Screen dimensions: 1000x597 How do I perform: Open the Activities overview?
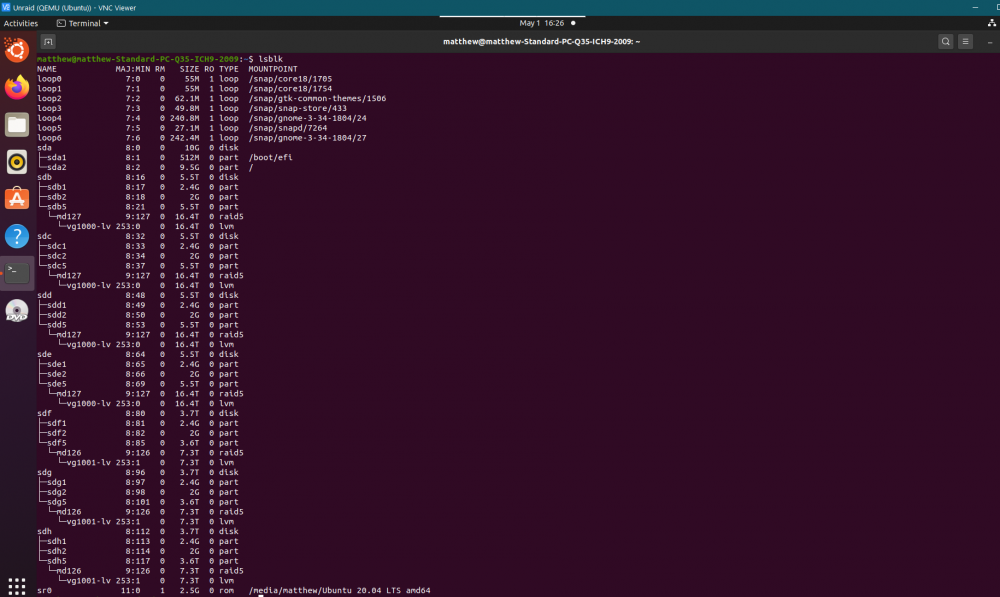click(21, 23)
